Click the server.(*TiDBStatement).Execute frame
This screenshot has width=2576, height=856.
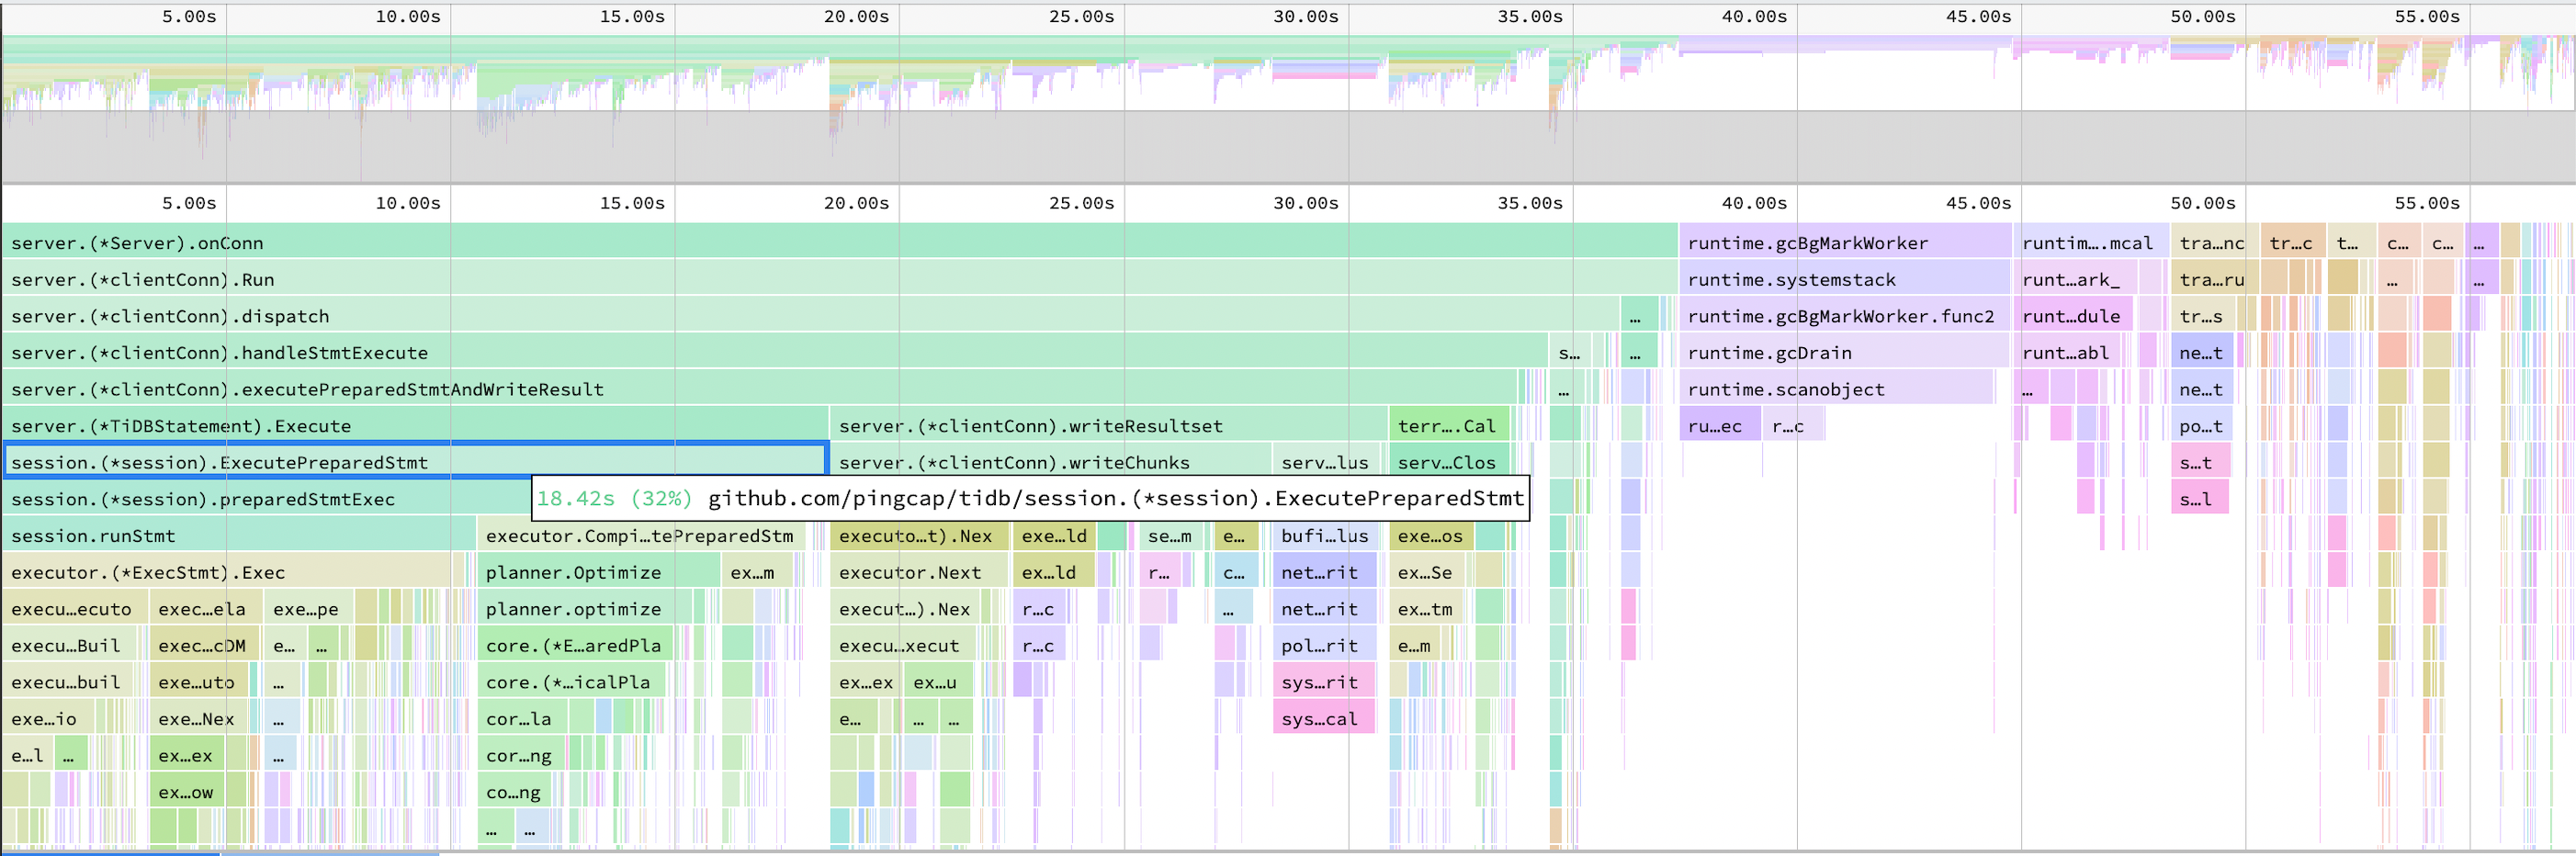pos(400,425)
